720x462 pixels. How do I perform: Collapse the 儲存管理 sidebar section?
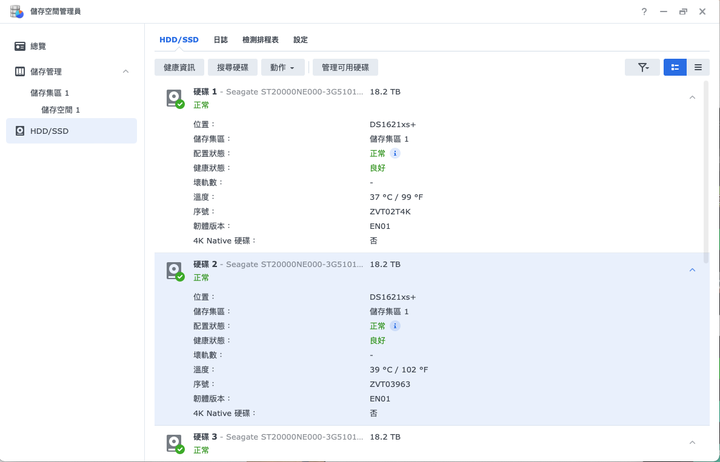tap(126, 71)
